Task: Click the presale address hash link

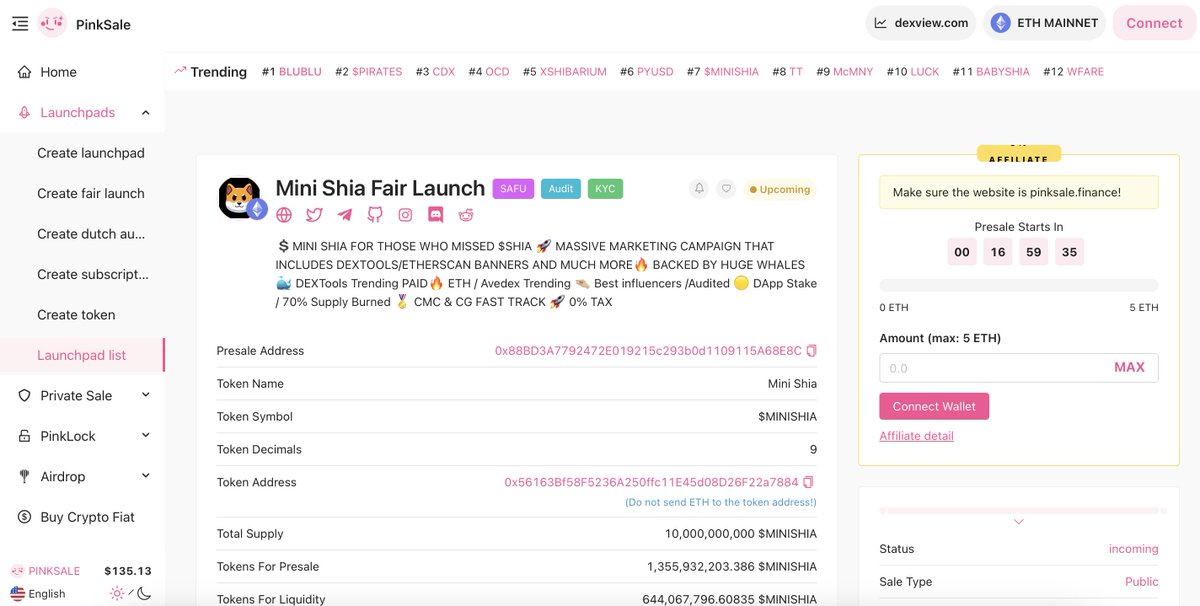Action: pos(648,351)
